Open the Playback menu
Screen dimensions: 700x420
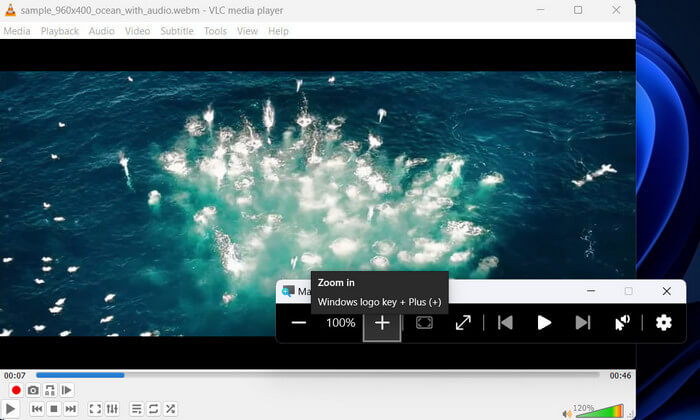[x=59, y=31]
